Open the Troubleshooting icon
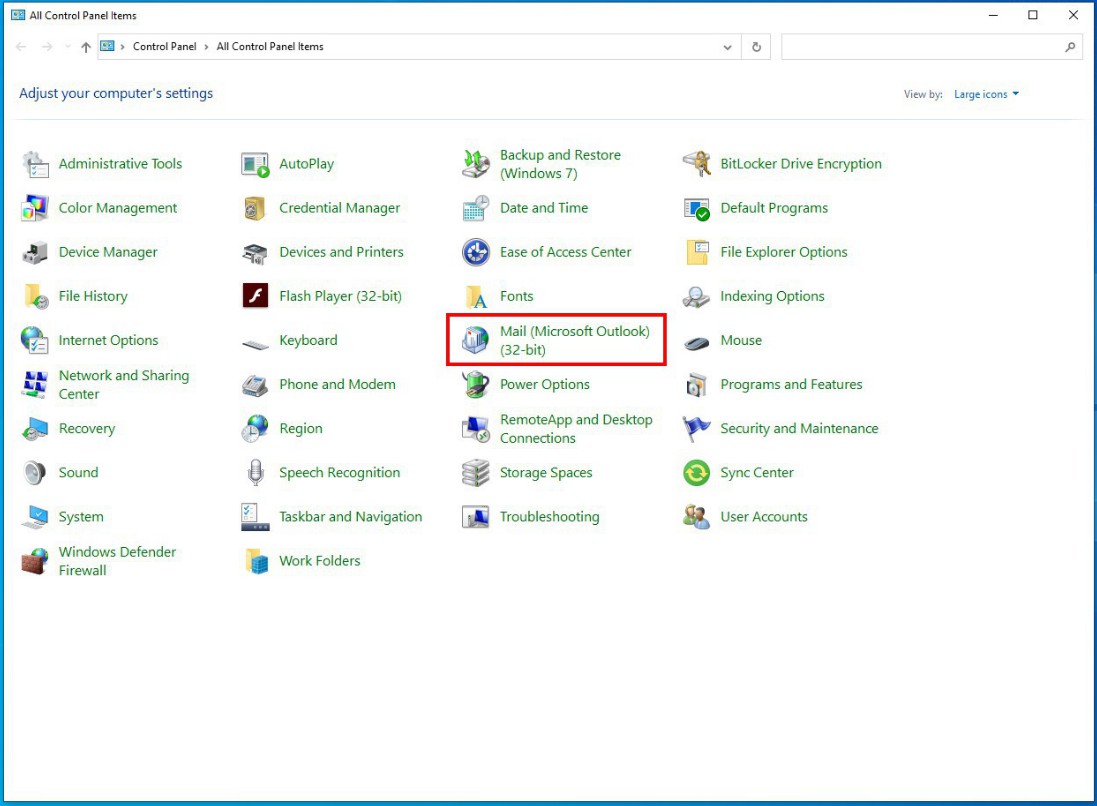This screenshot has width=1097, height=806. tap(476, 517)
